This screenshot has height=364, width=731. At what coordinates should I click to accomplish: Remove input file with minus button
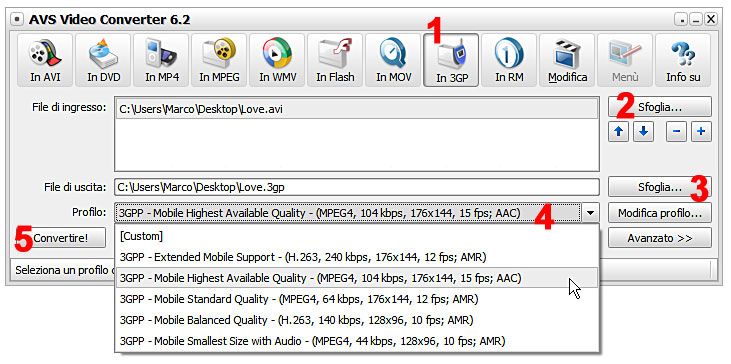(676, 132)
